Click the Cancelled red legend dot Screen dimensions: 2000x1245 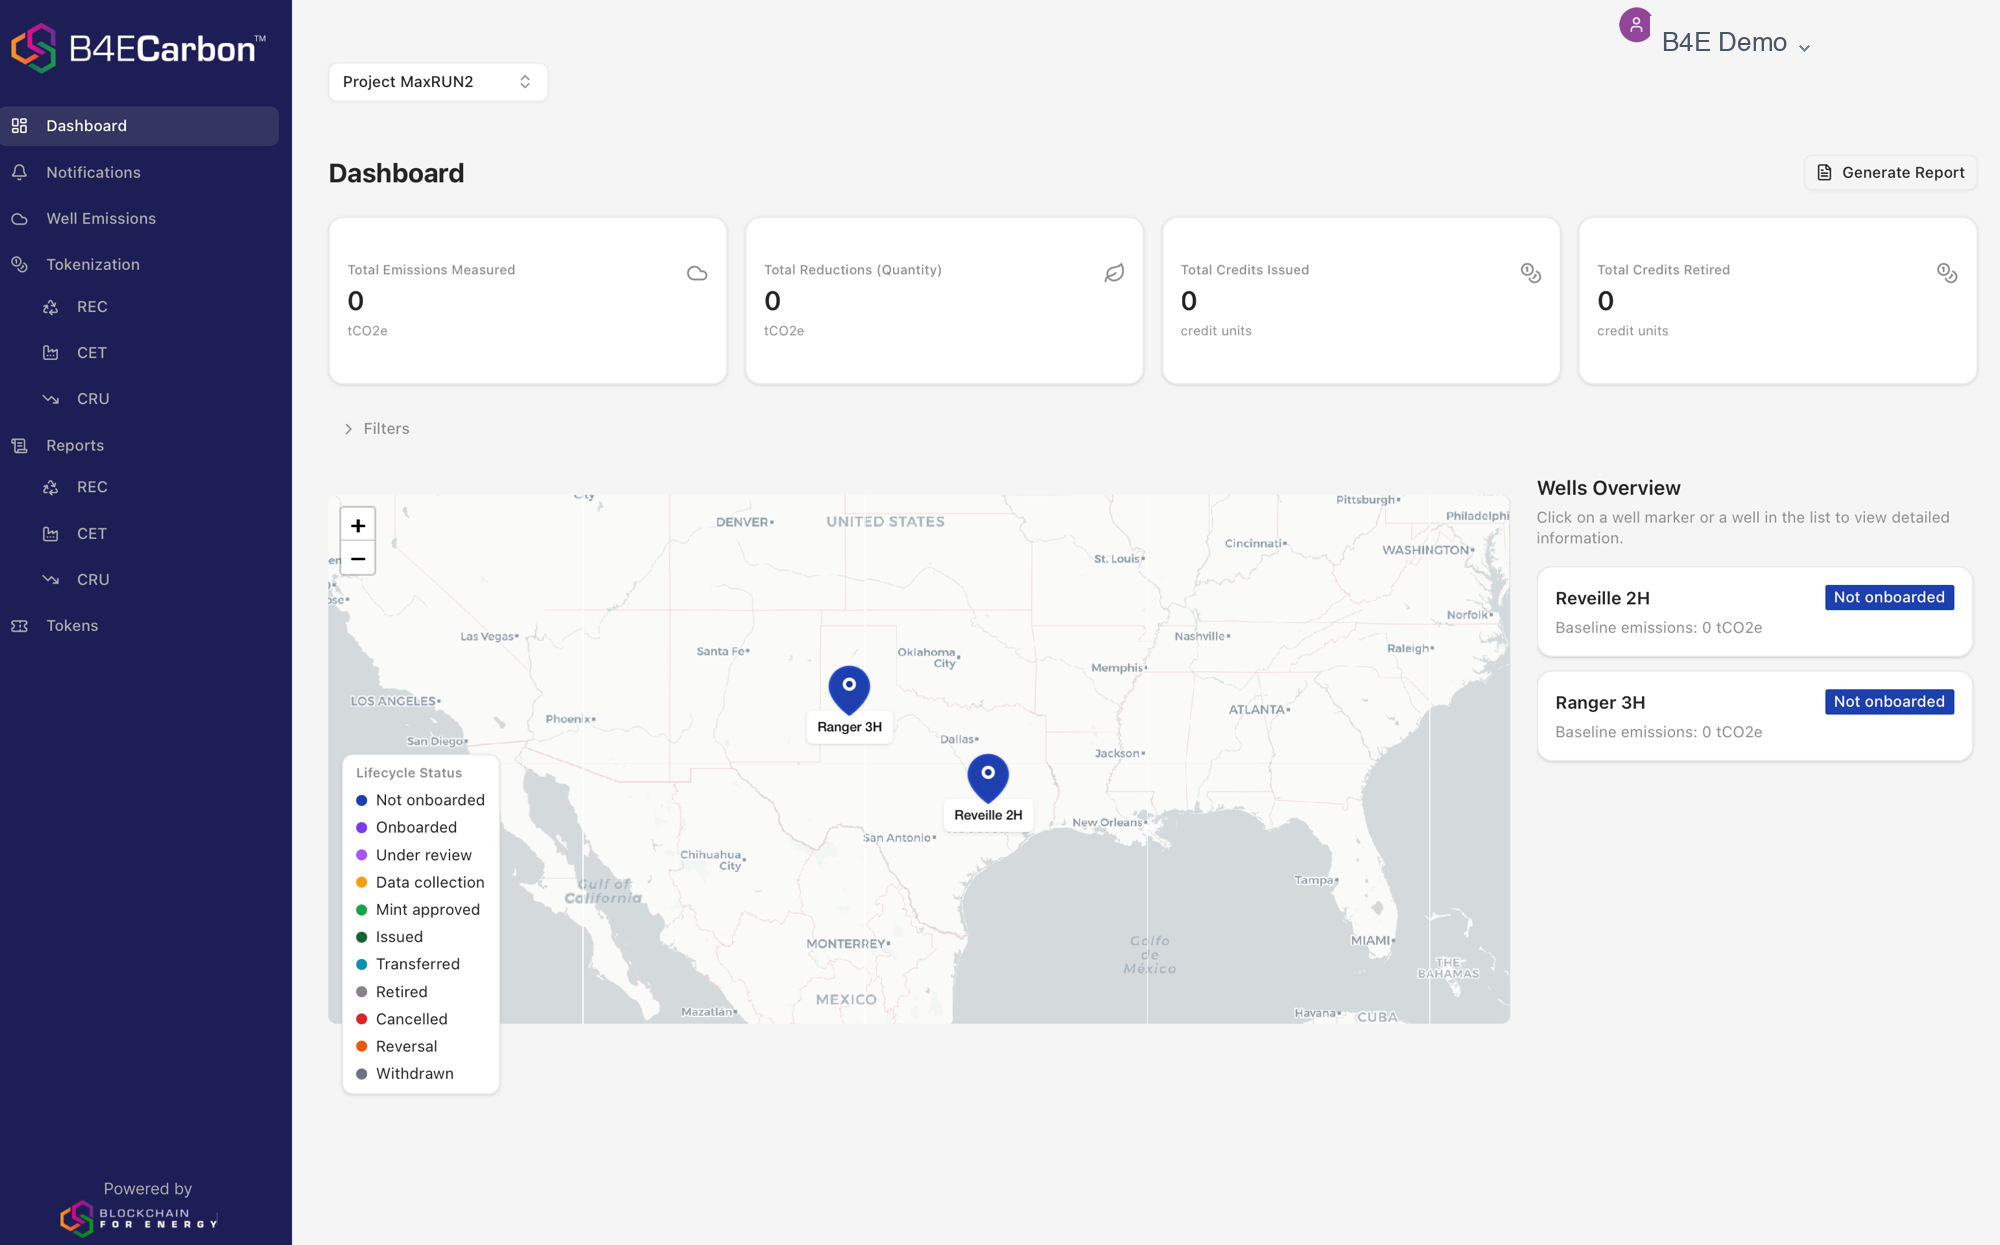coord(362,1020)
